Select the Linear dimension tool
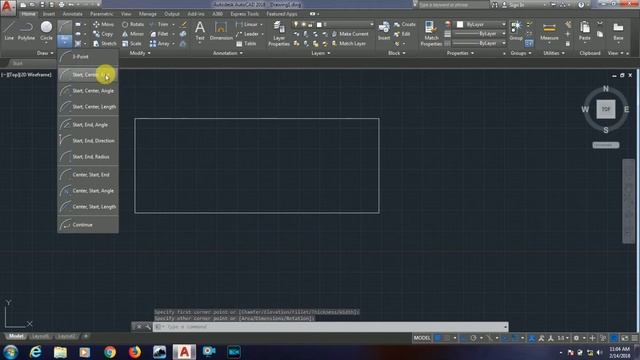640x360 pixels. [247, 24]
